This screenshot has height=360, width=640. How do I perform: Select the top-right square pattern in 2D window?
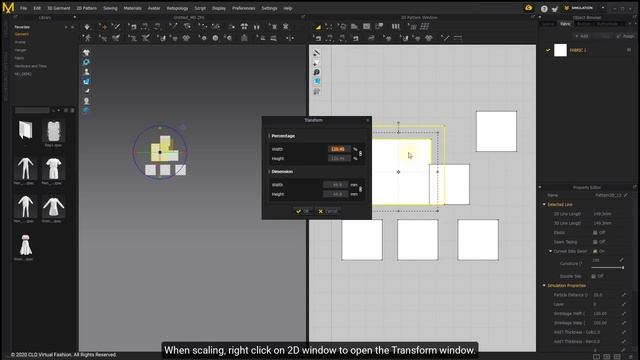point(496,131)
